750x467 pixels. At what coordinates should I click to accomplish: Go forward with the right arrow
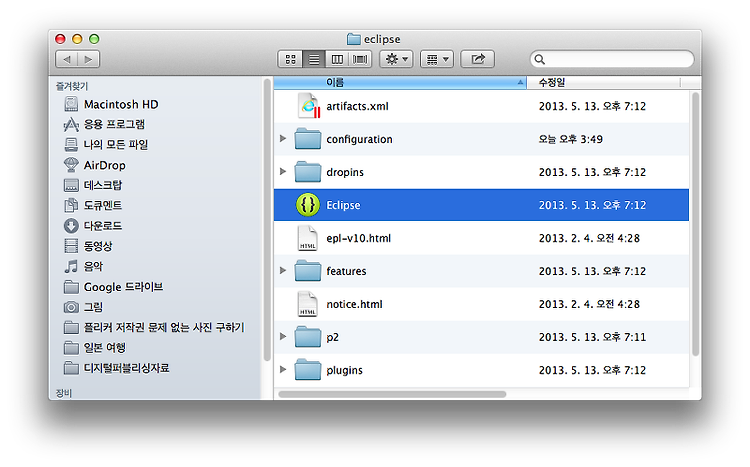click(x=88, y=59)
